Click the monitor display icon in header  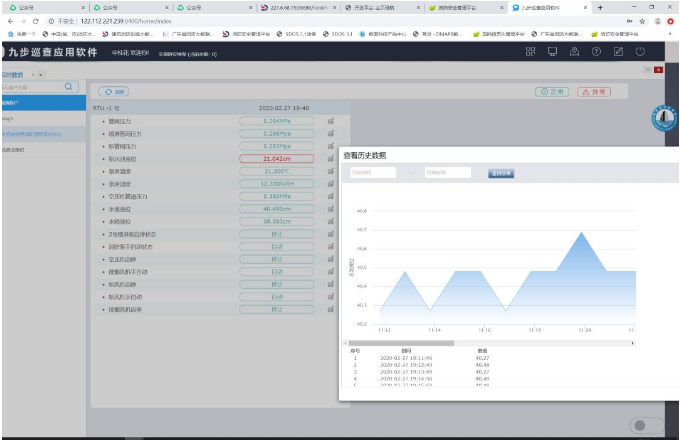(552, 52)
